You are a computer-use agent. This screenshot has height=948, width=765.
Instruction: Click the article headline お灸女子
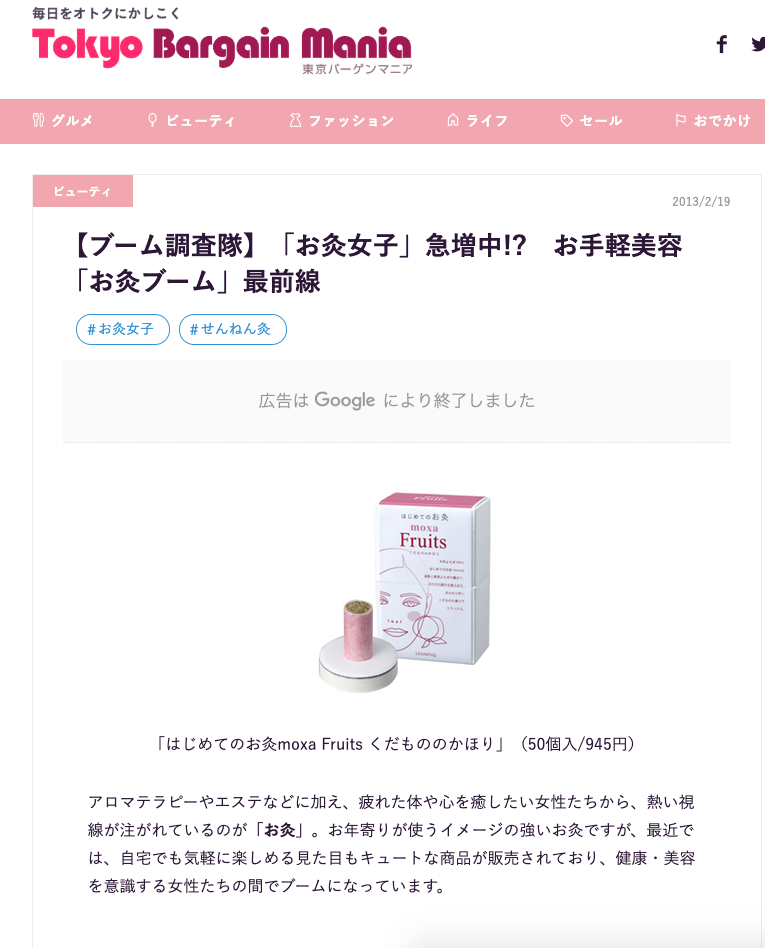coord(379,263)
